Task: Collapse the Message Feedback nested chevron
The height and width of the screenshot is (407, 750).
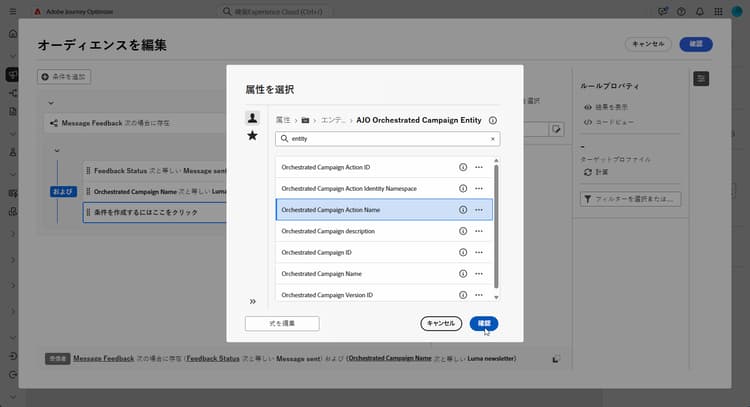Action: pos(57,150)
